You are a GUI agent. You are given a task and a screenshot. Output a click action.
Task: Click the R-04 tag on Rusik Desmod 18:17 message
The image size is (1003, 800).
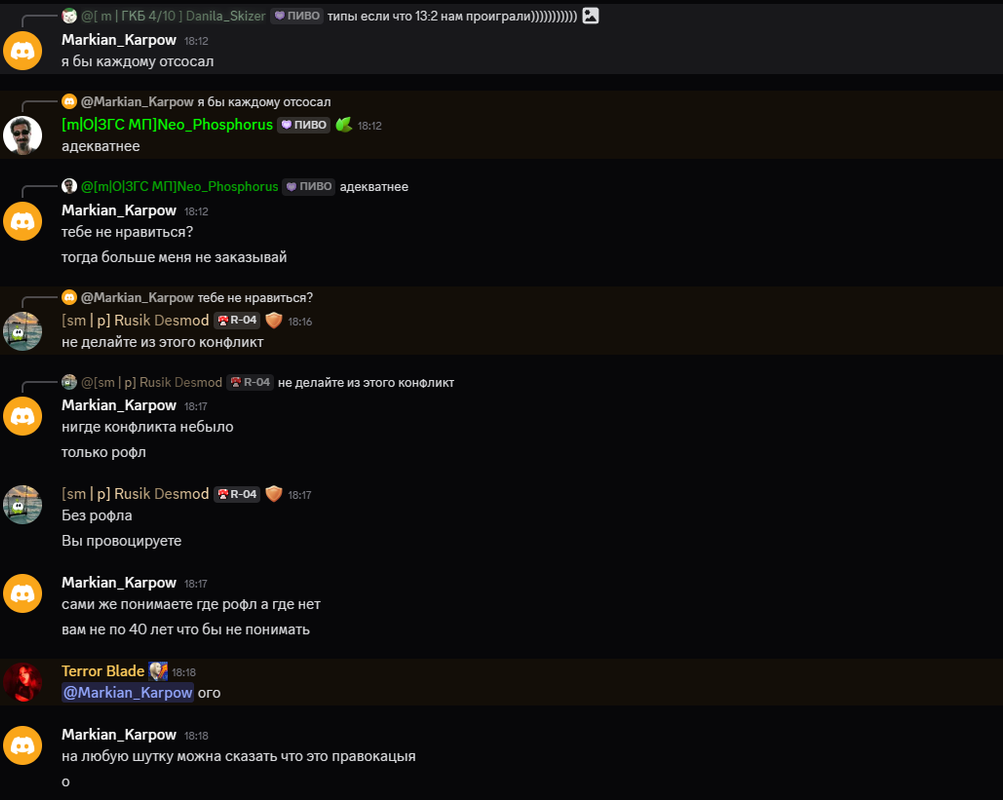[237, 494]
